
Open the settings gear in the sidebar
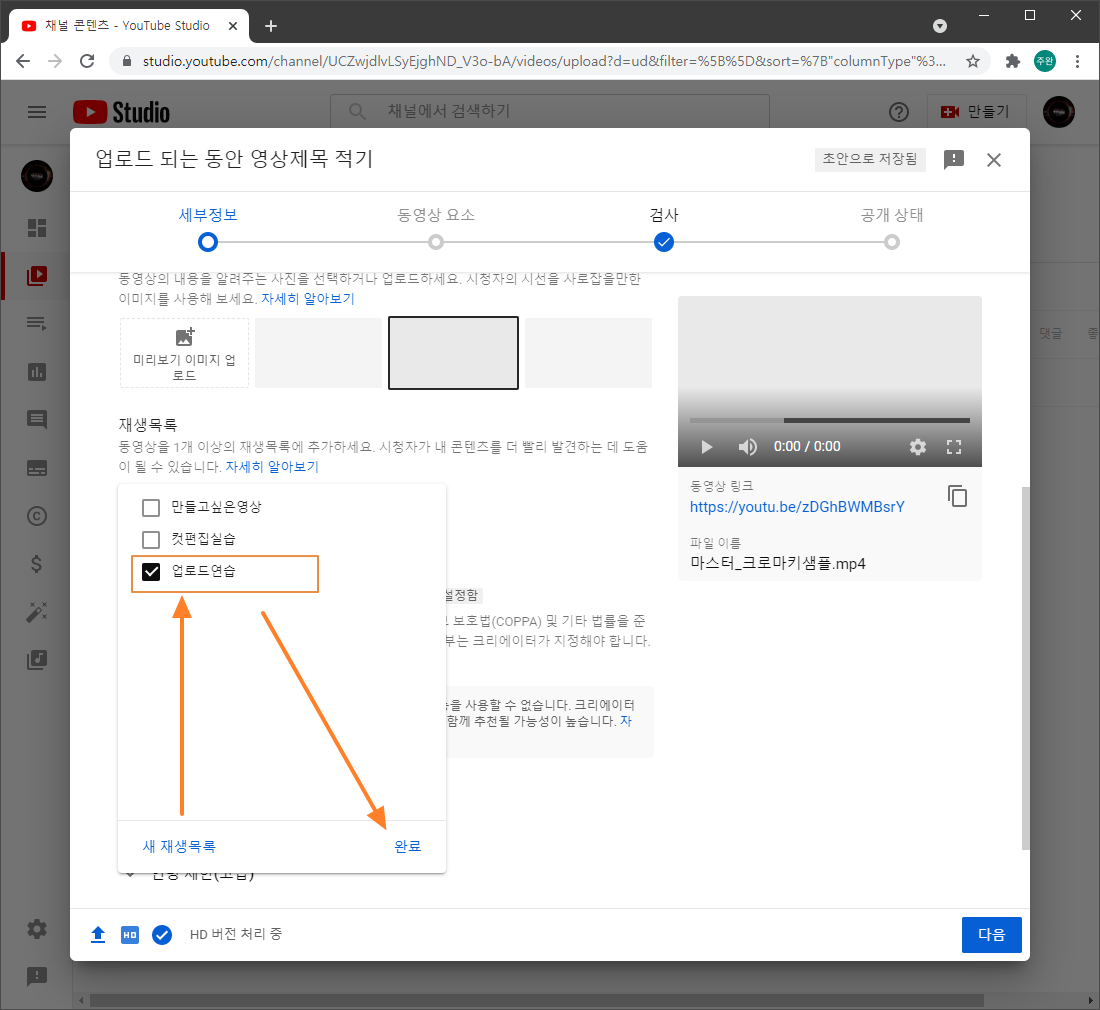[36, 929]
